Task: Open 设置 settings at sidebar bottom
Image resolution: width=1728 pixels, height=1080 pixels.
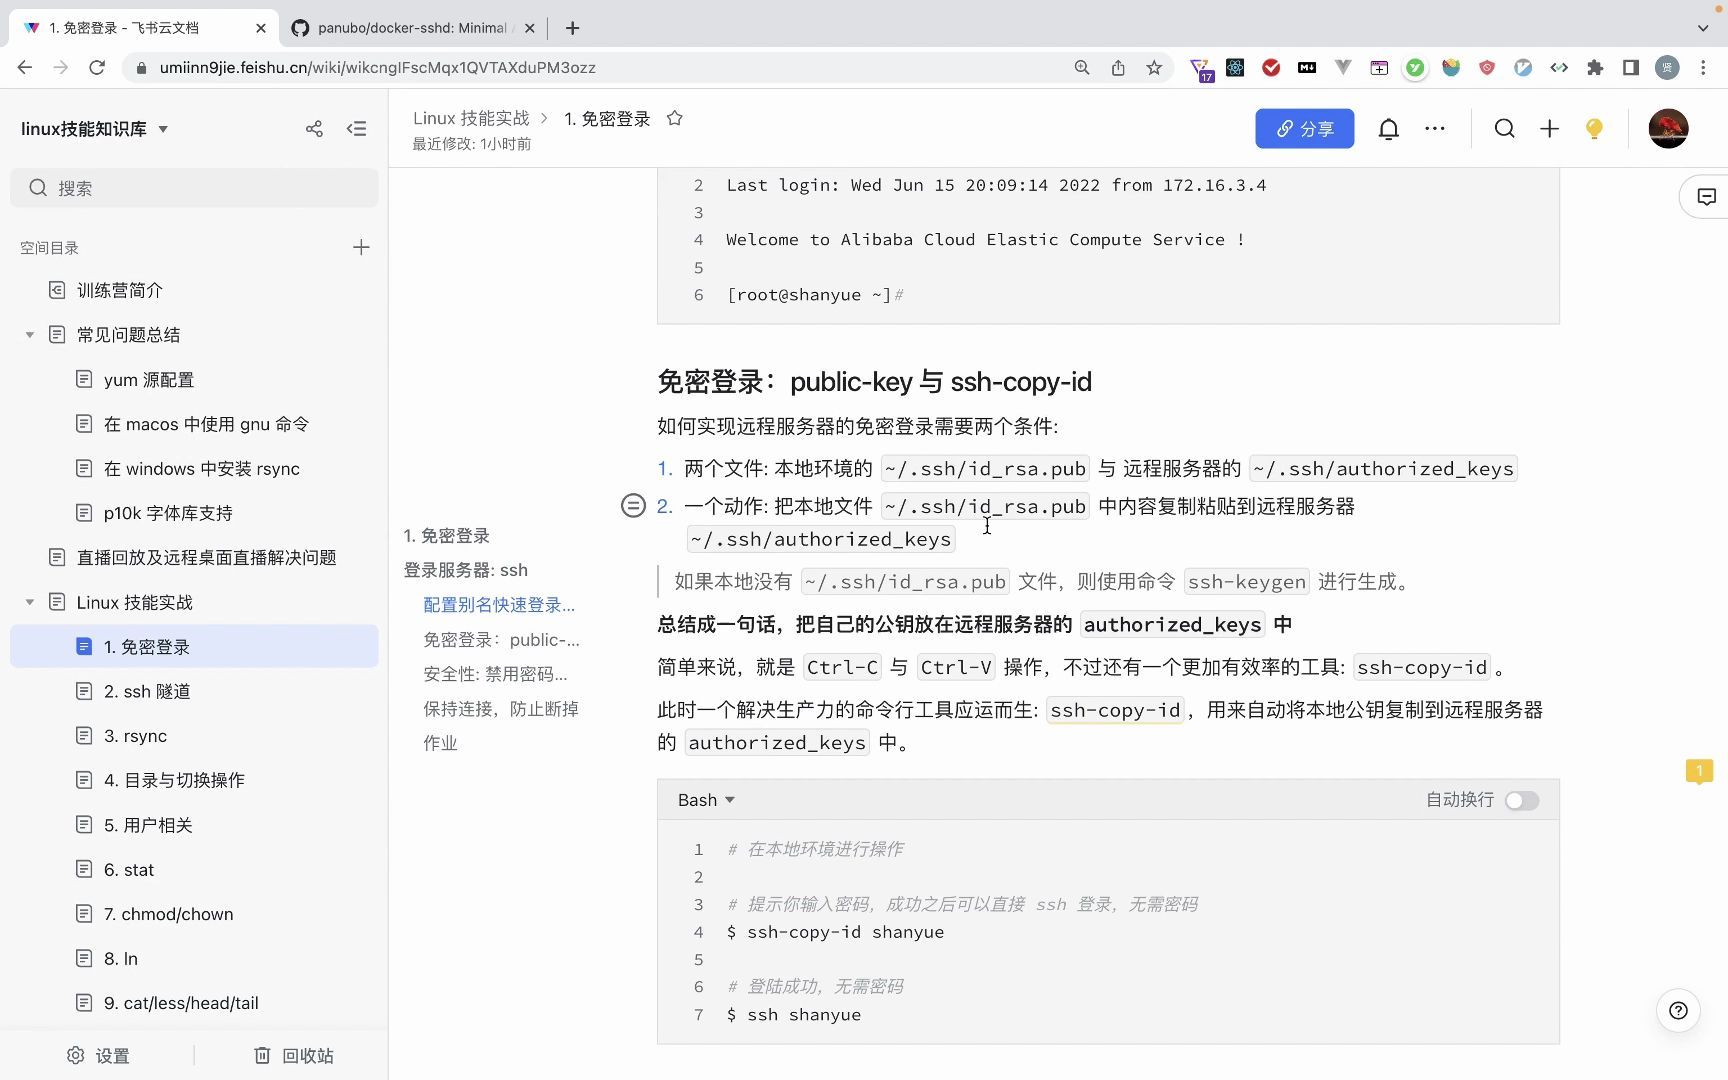Action: click(x=98, y=1055)
